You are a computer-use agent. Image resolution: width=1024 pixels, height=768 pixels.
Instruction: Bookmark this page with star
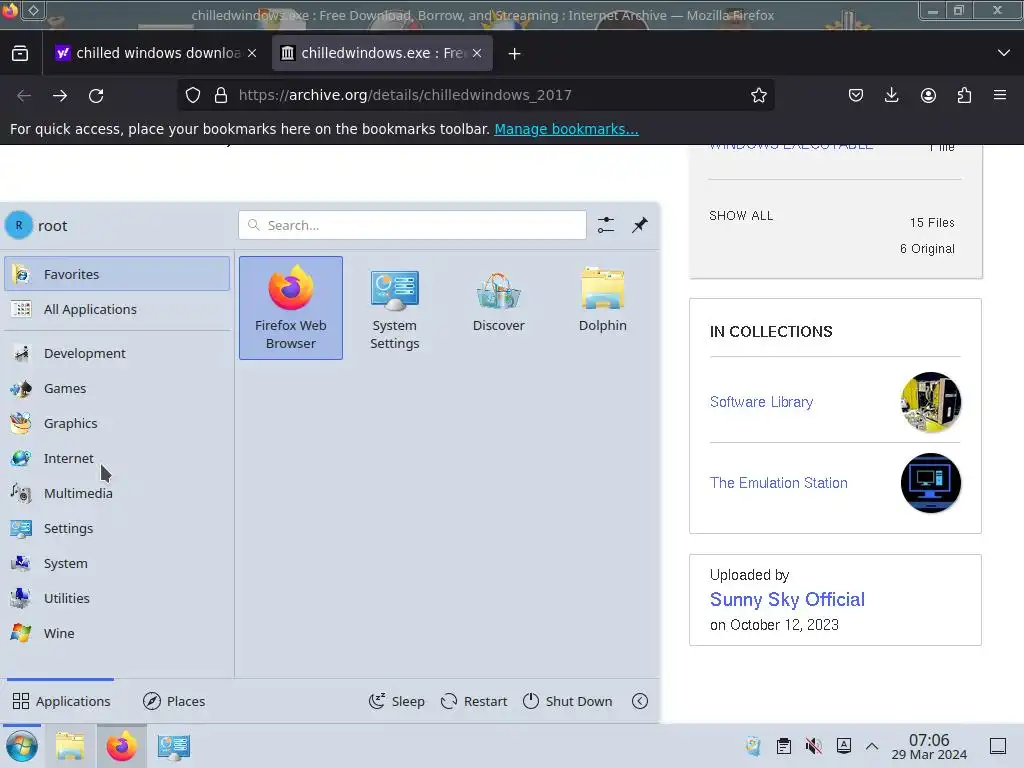759,95
